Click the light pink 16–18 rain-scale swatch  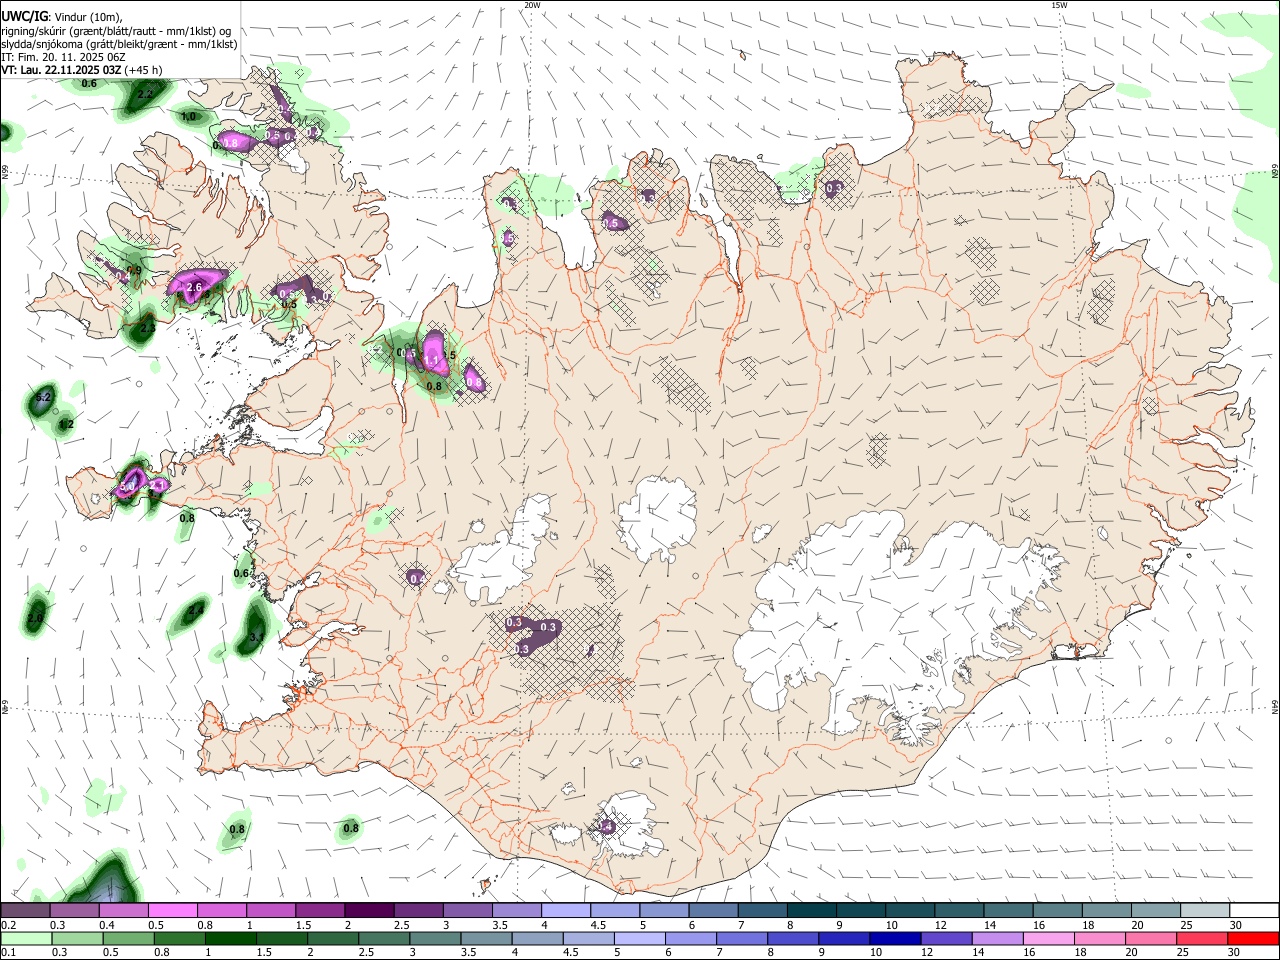pos(1049,938)
